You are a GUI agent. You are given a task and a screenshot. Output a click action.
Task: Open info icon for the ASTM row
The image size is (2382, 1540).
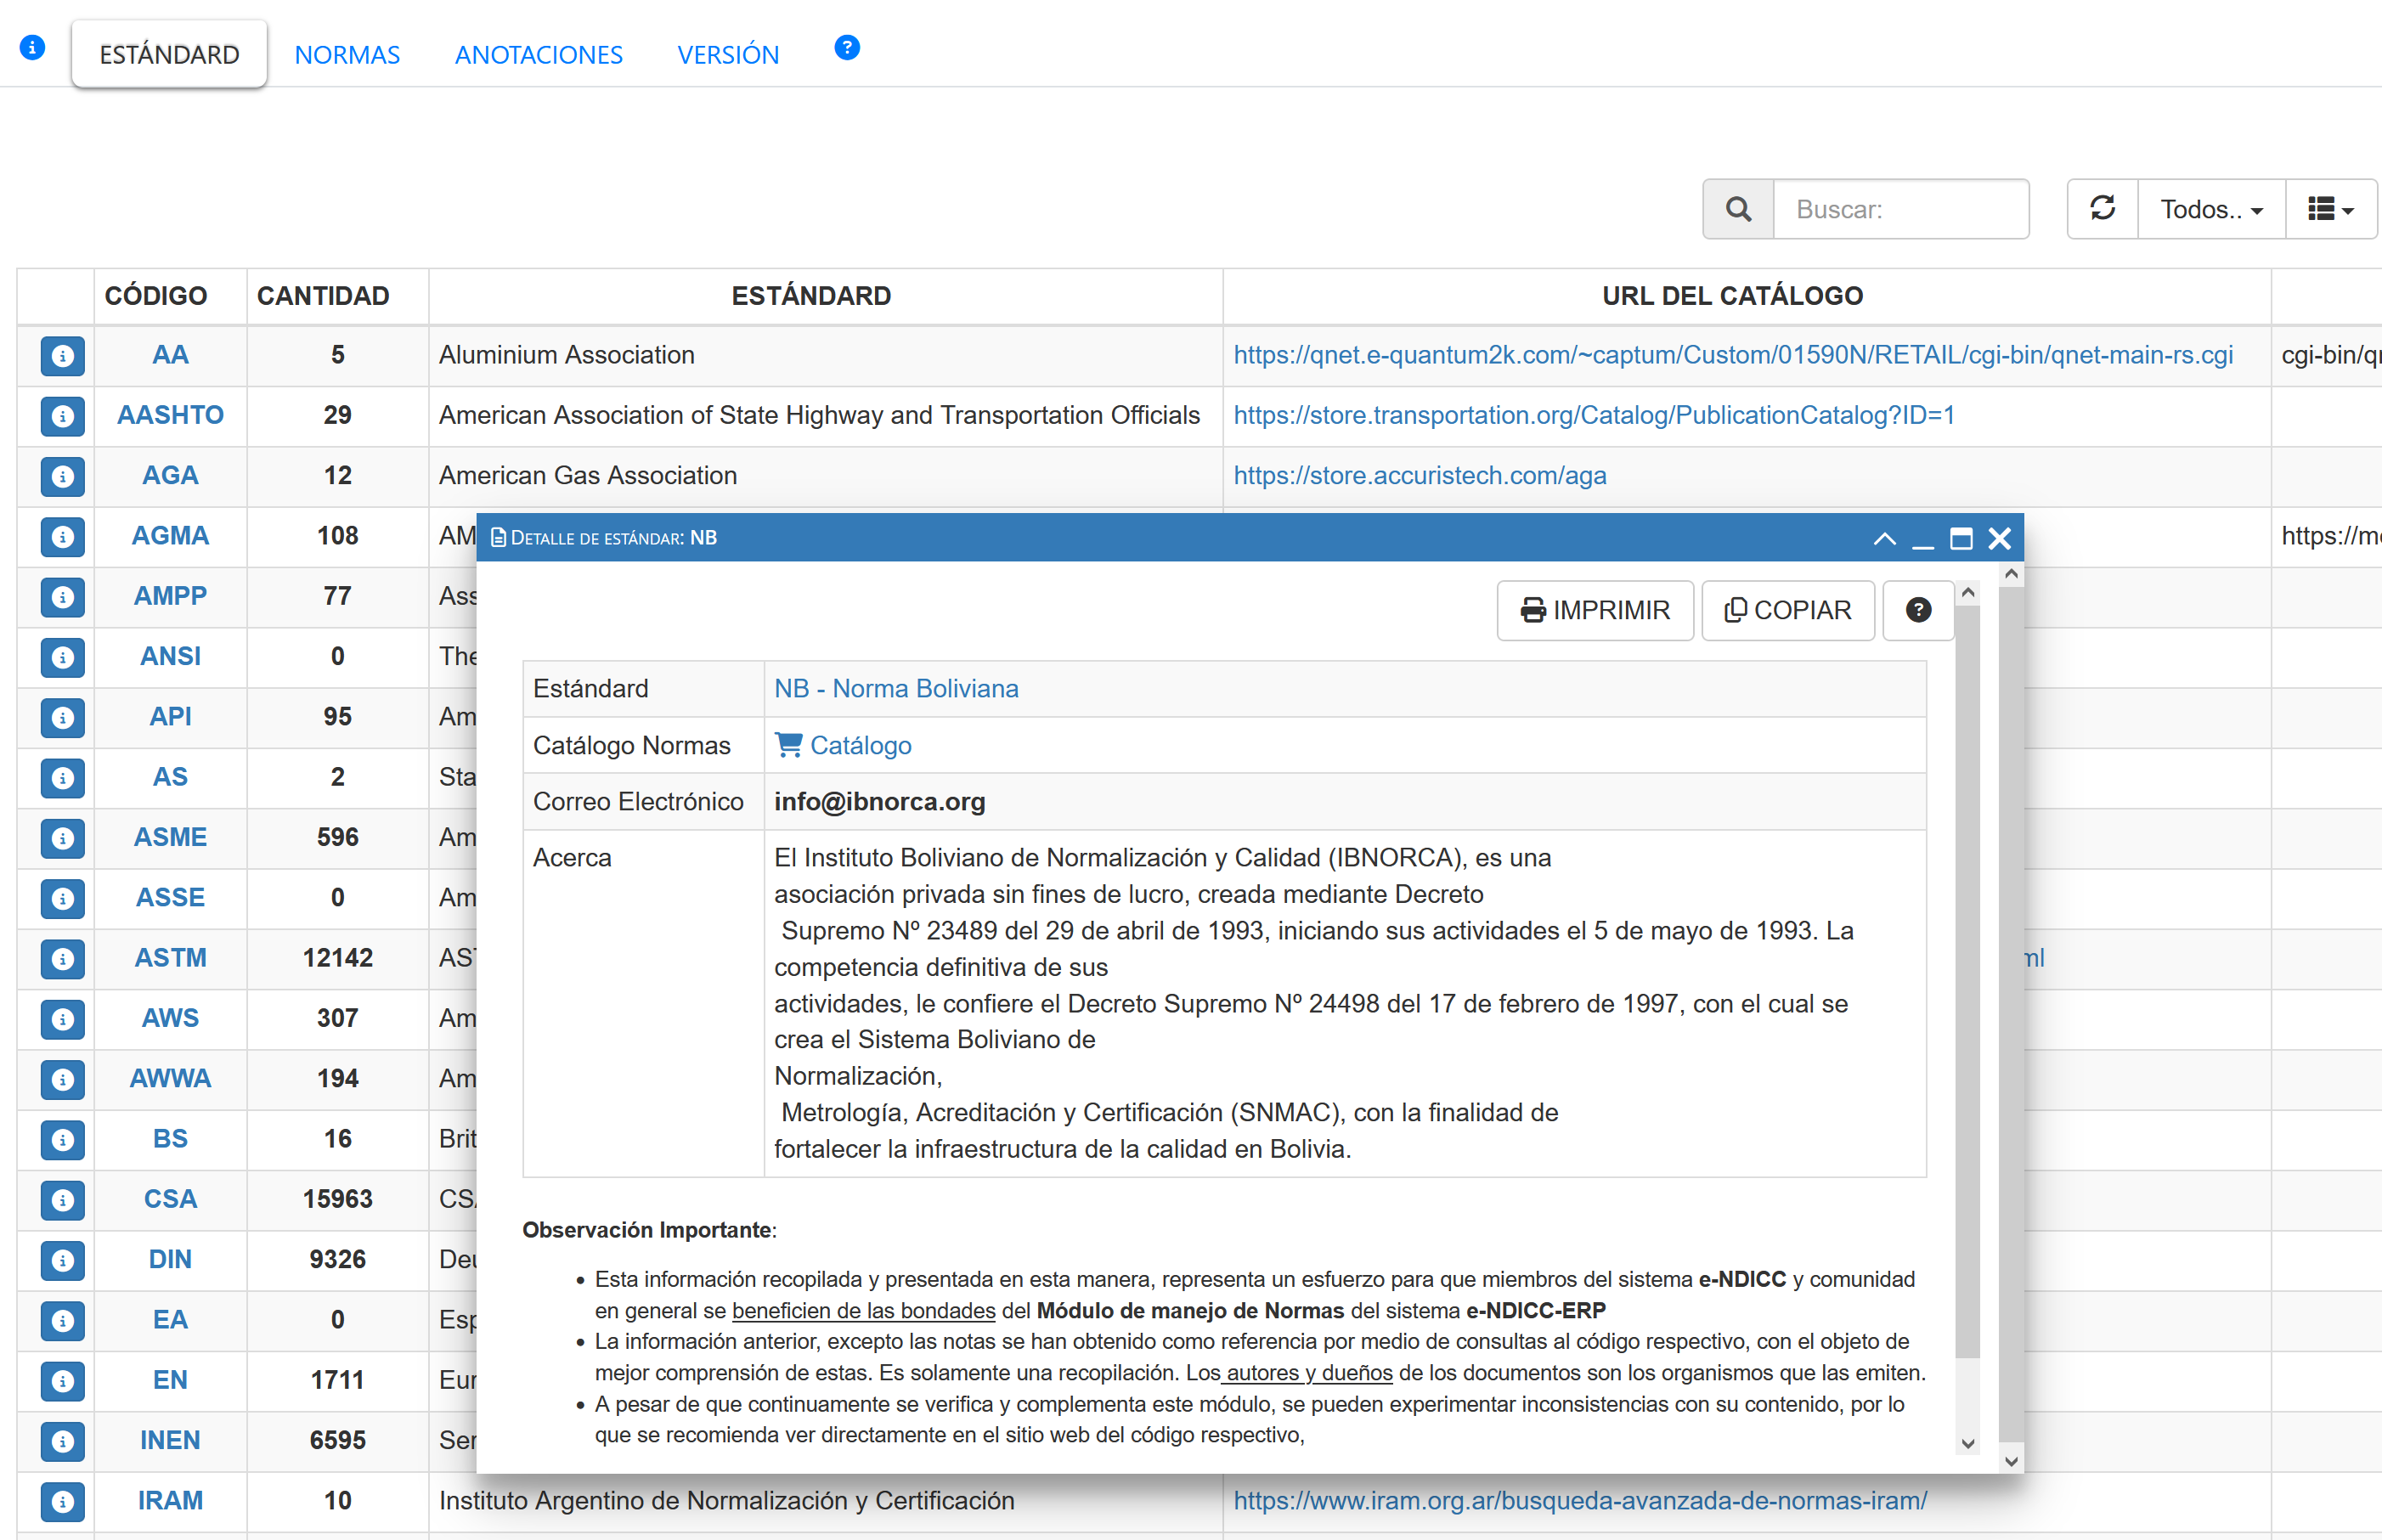pyautogui.click(x=62, y=958)
